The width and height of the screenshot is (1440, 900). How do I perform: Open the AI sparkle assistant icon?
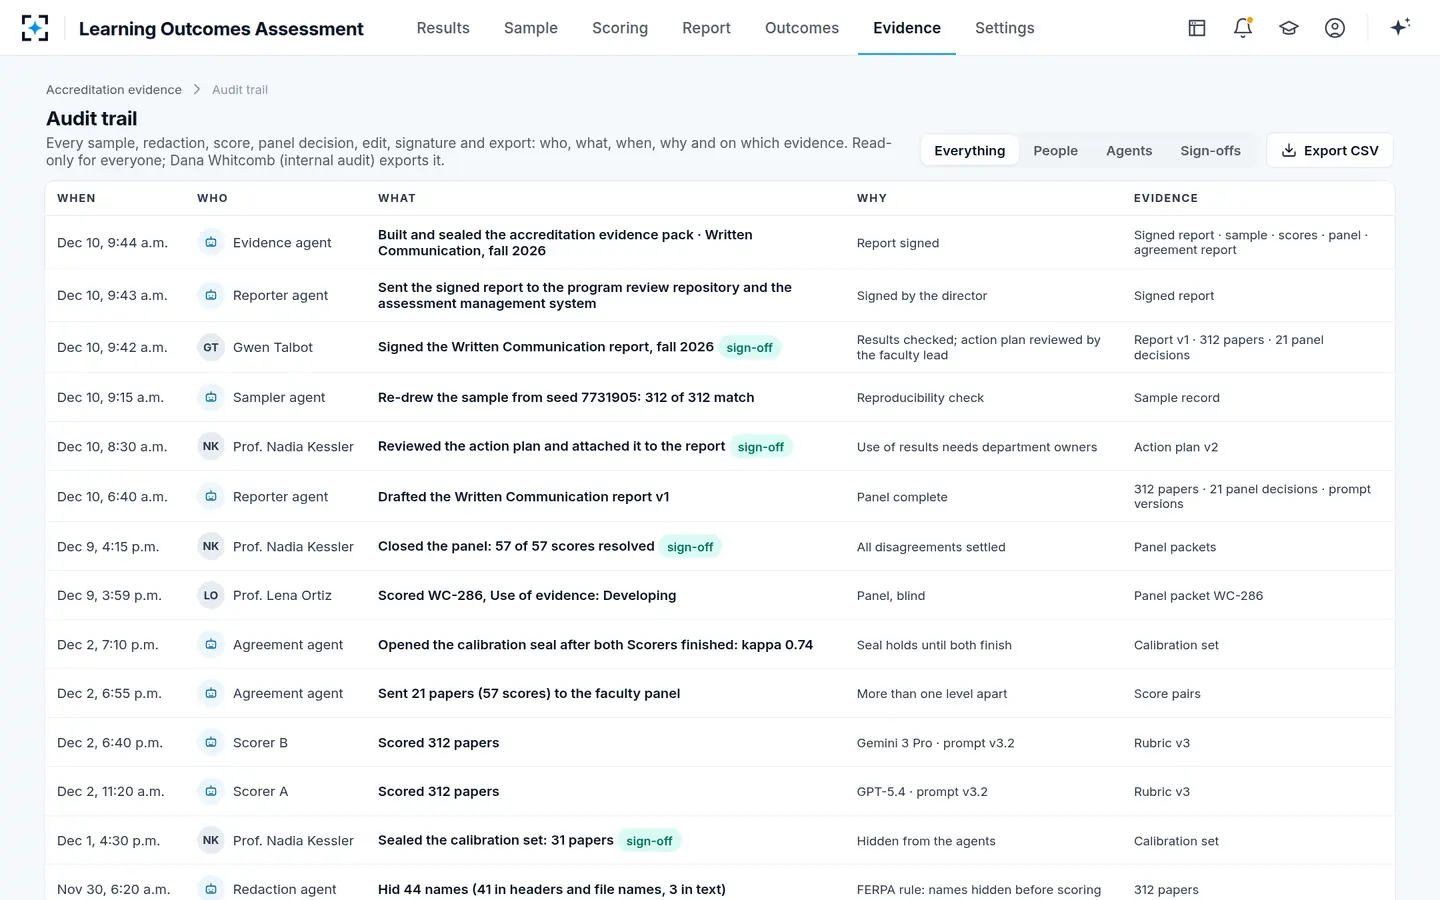(x=1400, y=27)
